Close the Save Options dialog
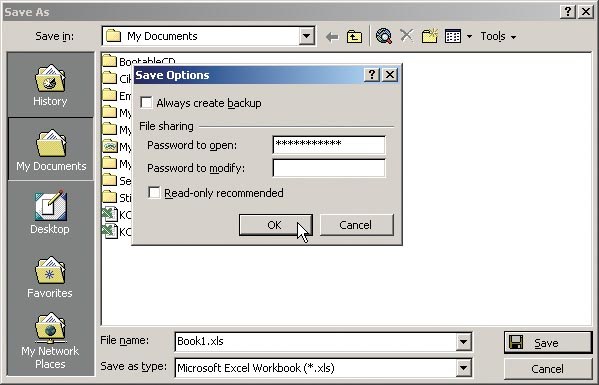 pyautogui.click(x=390, y=74)
